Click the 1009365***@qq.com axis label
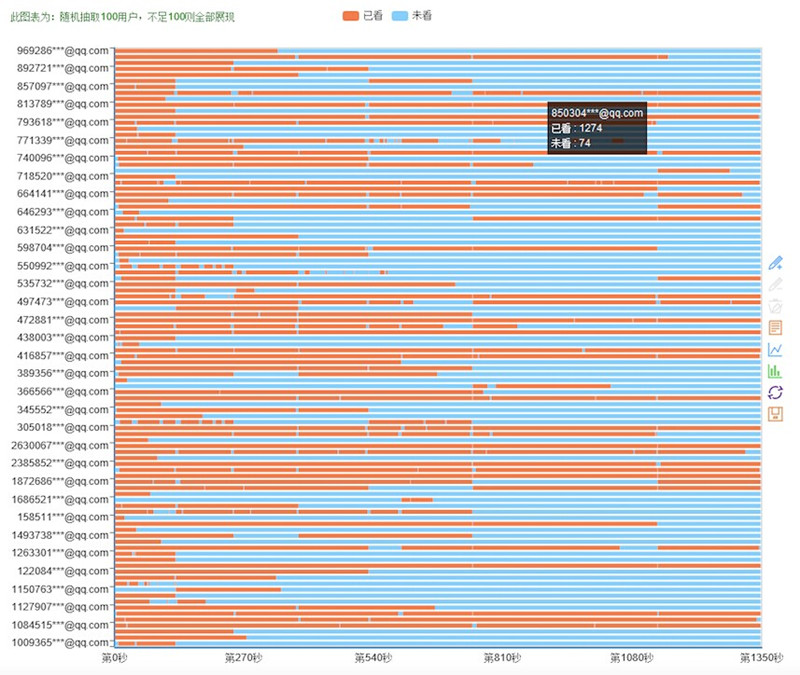Viewport: 800px width, 675px height. click(60, 642)
